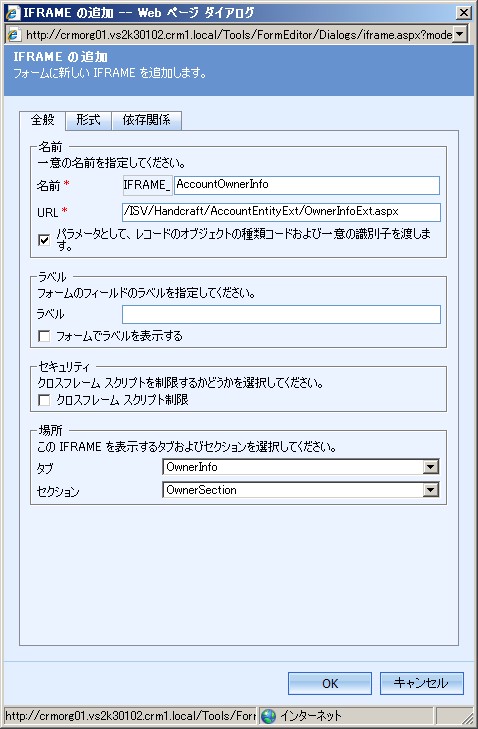Click the URL input field

click(x=281, y=212)
